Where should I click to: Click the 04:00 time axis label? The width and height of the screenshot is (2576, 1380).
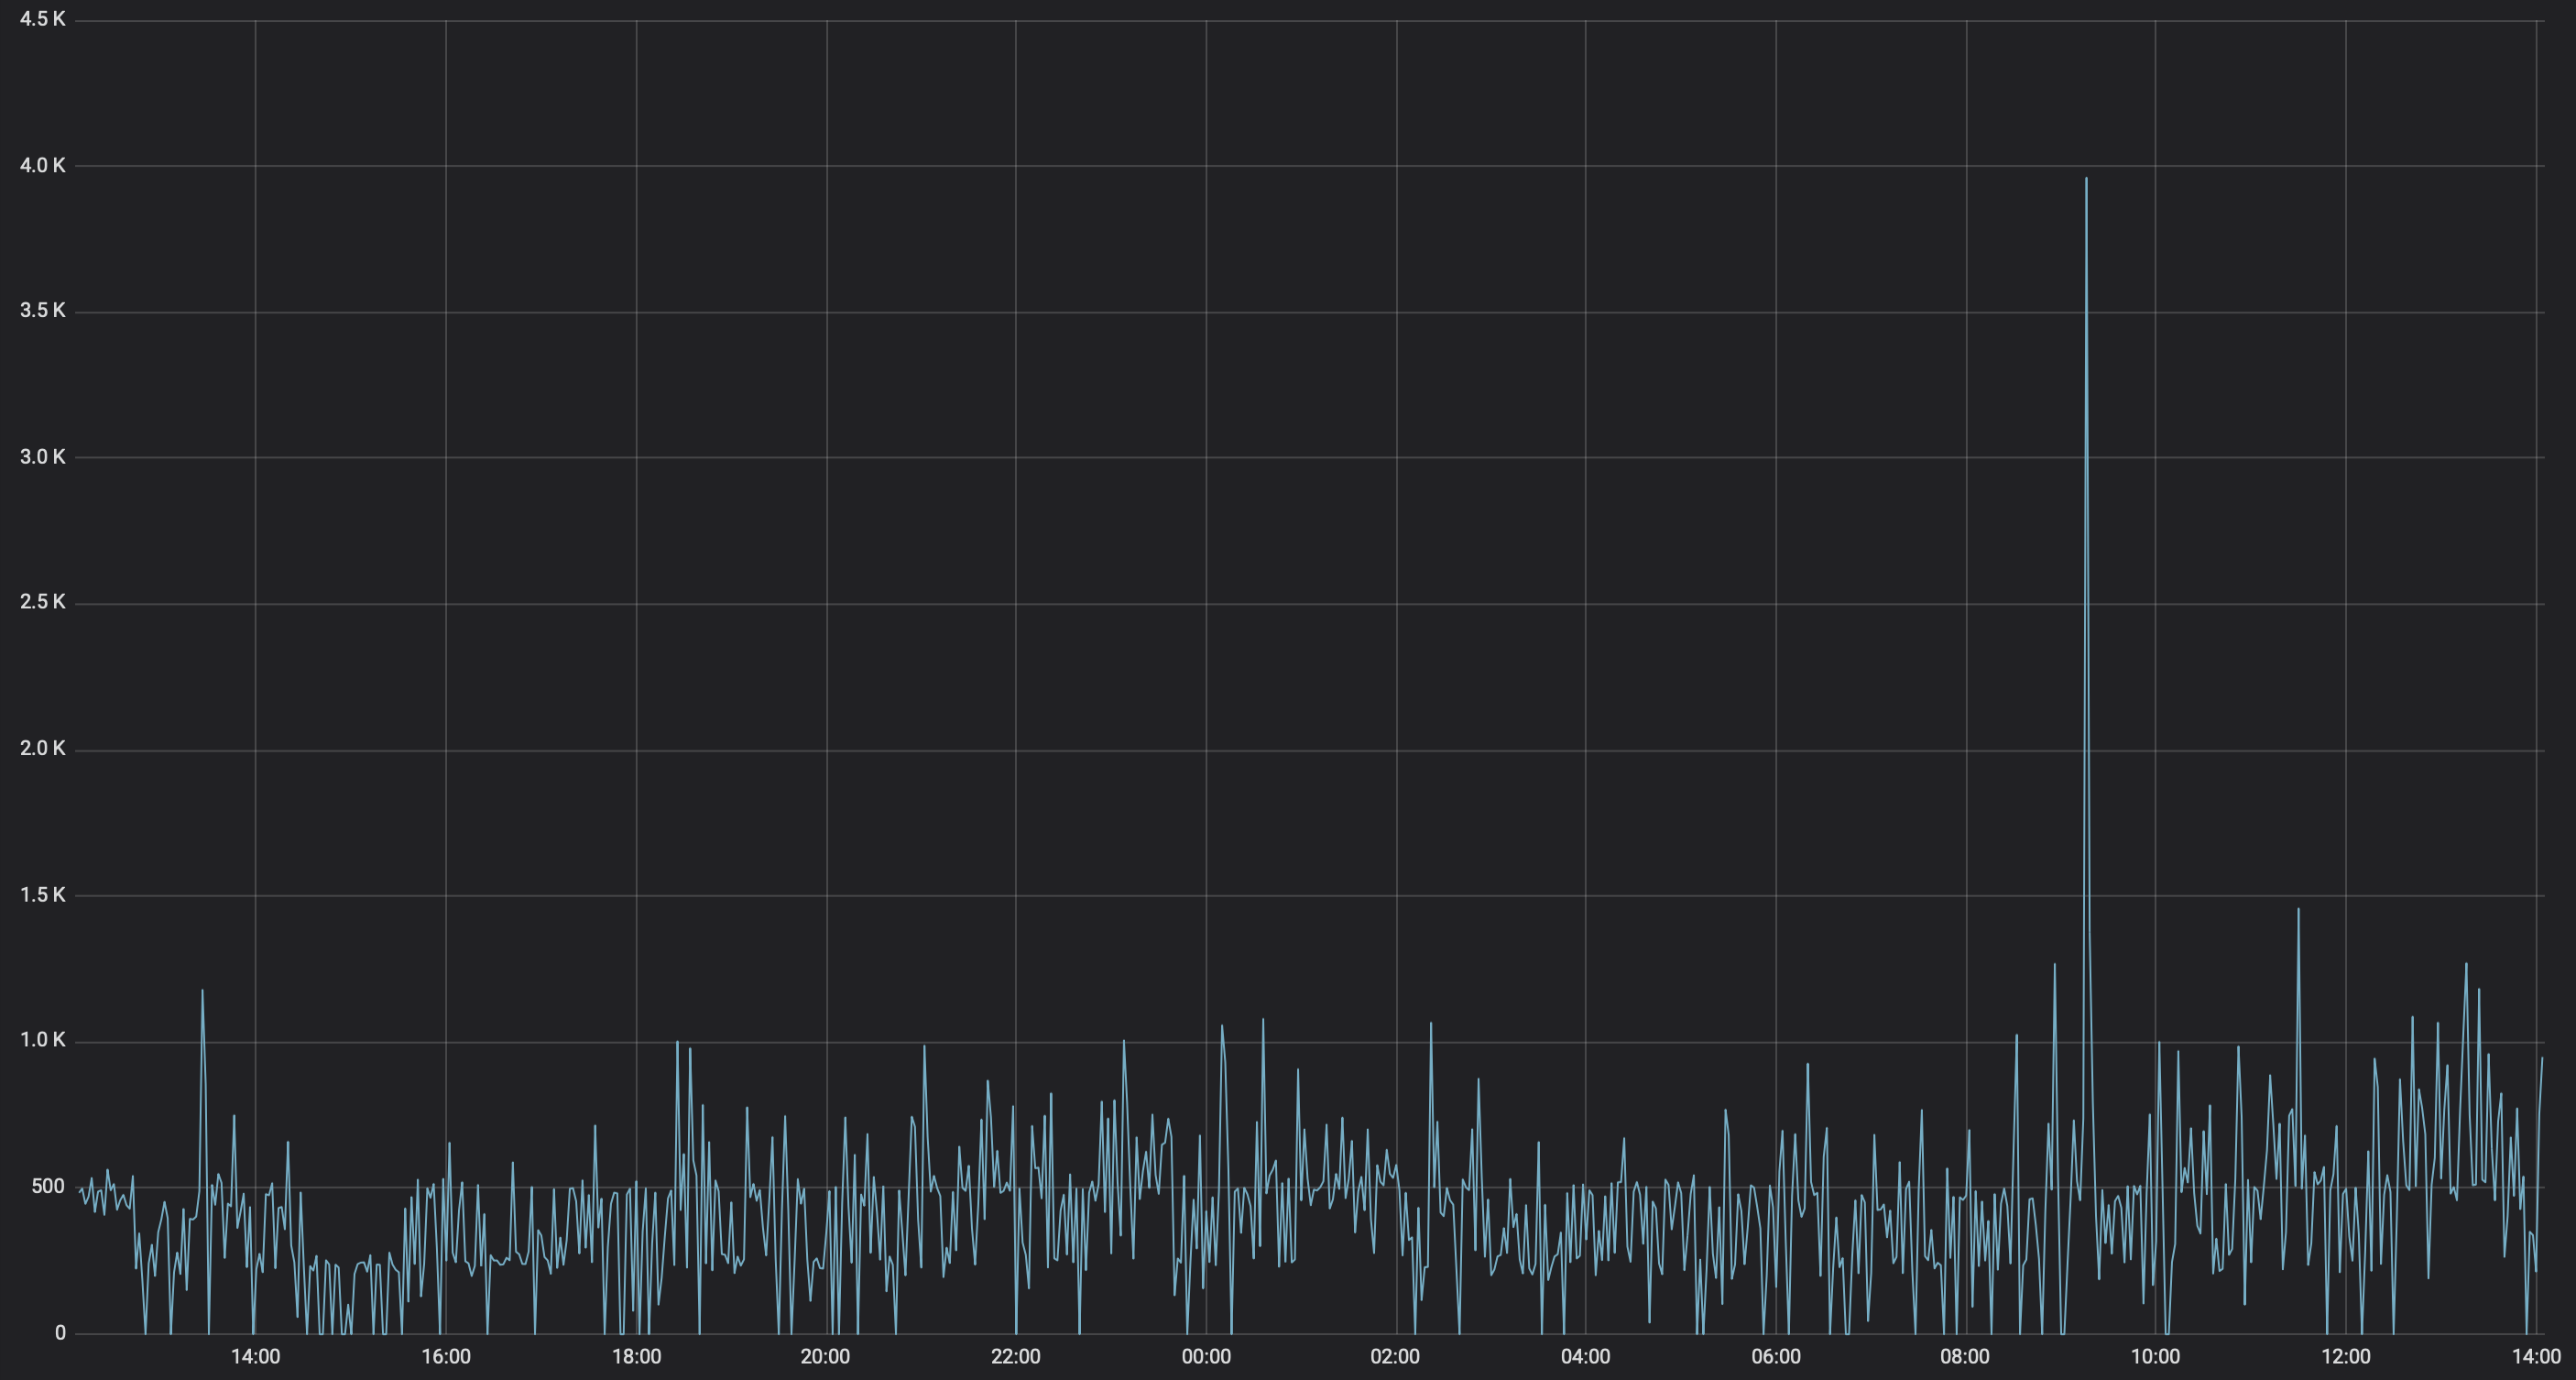[x=1585, y=1357]
